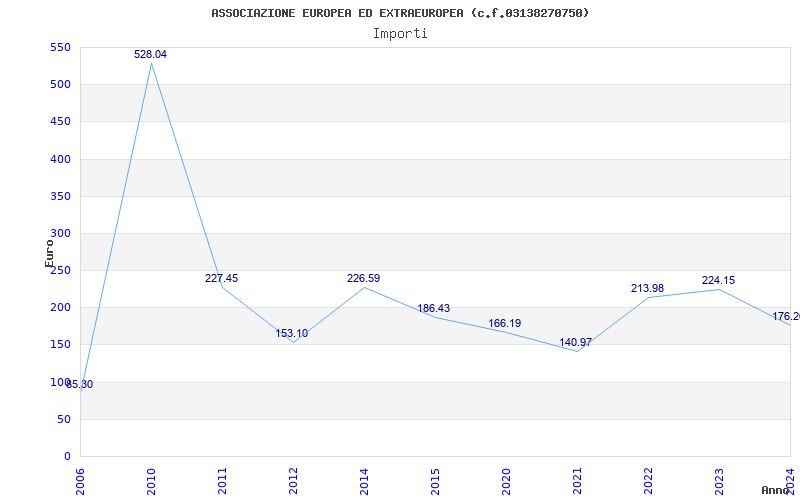800x500 pixels.
Task: Click the 2014 x-axis year label
Action: tap(364, 482)
